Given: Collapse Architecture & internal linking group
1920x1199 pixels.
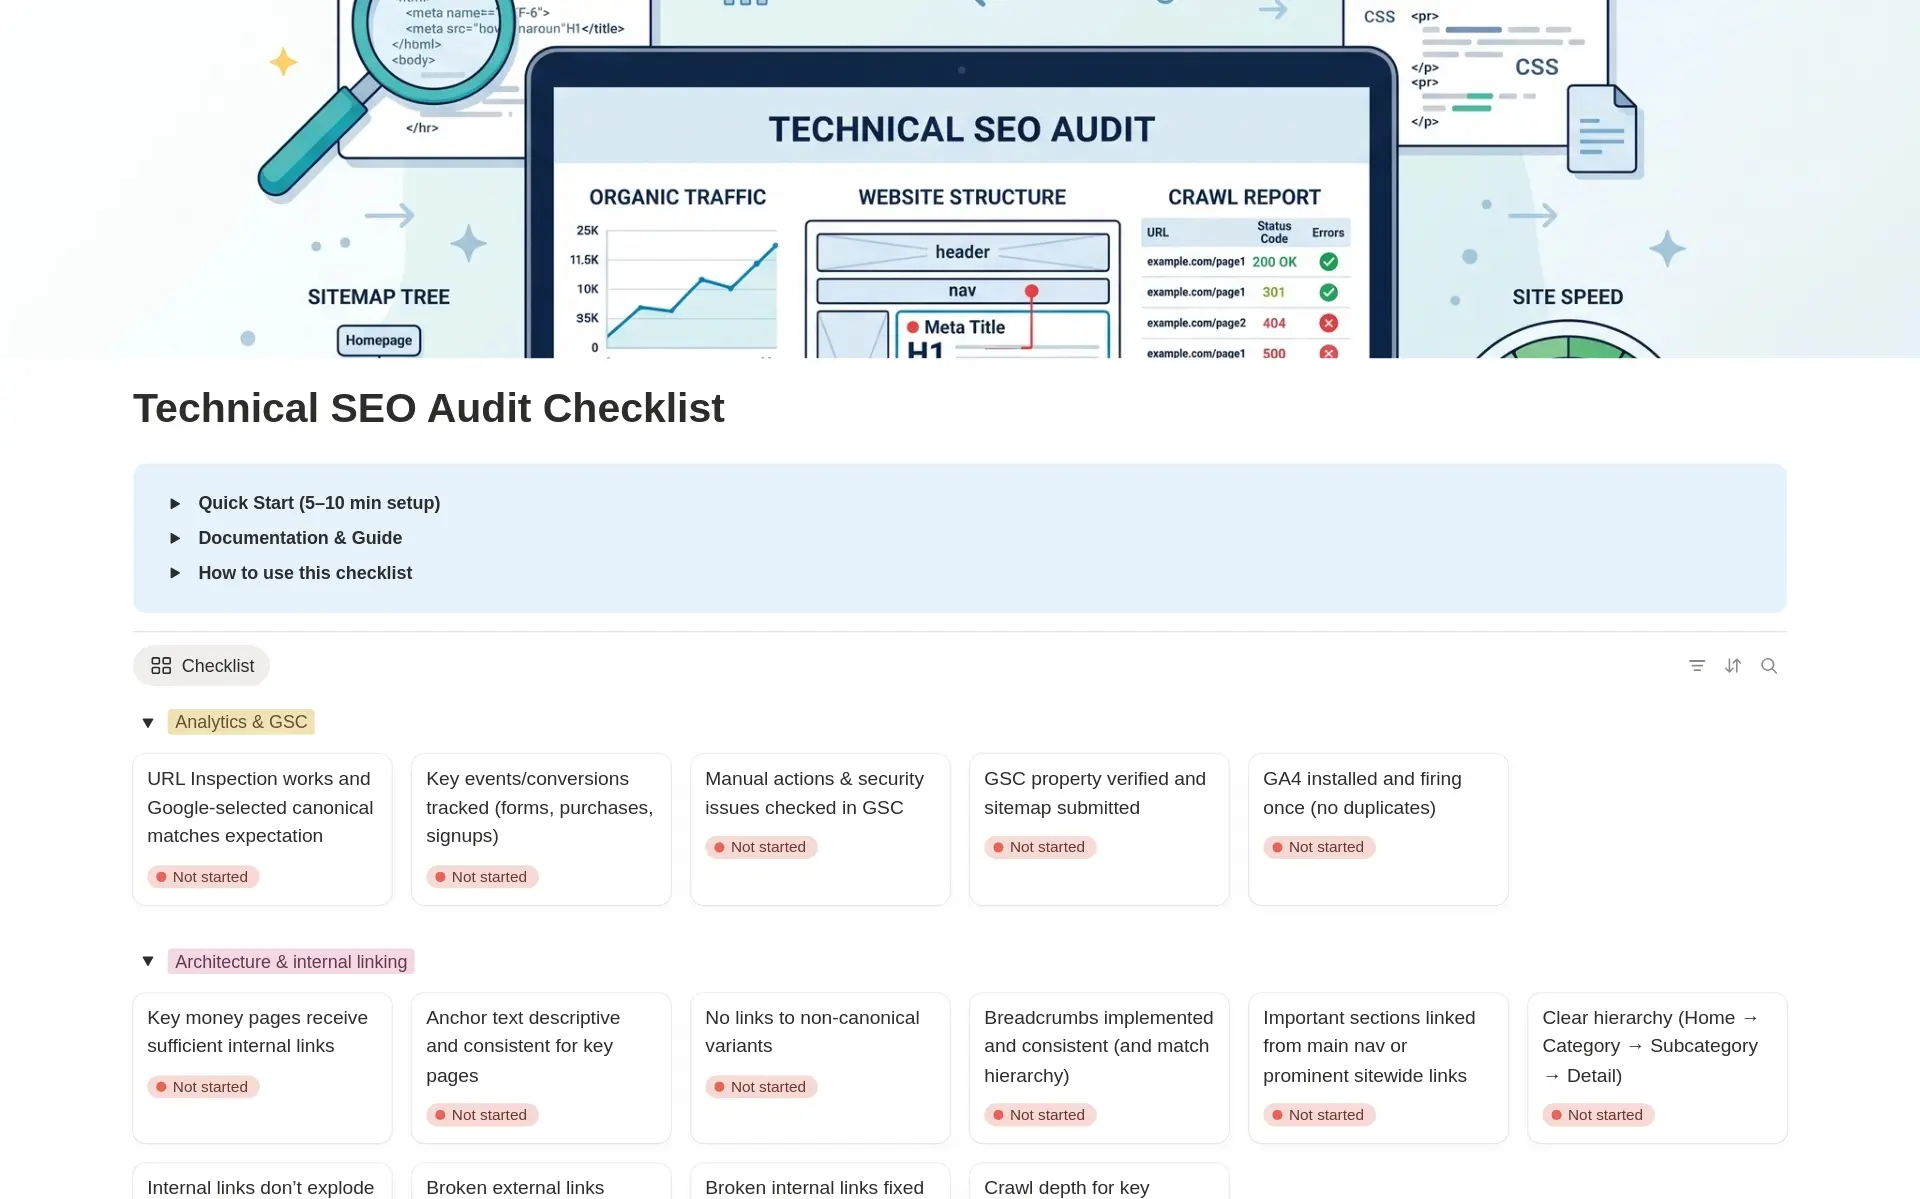Looking at the screenshot, I should 148,961.
